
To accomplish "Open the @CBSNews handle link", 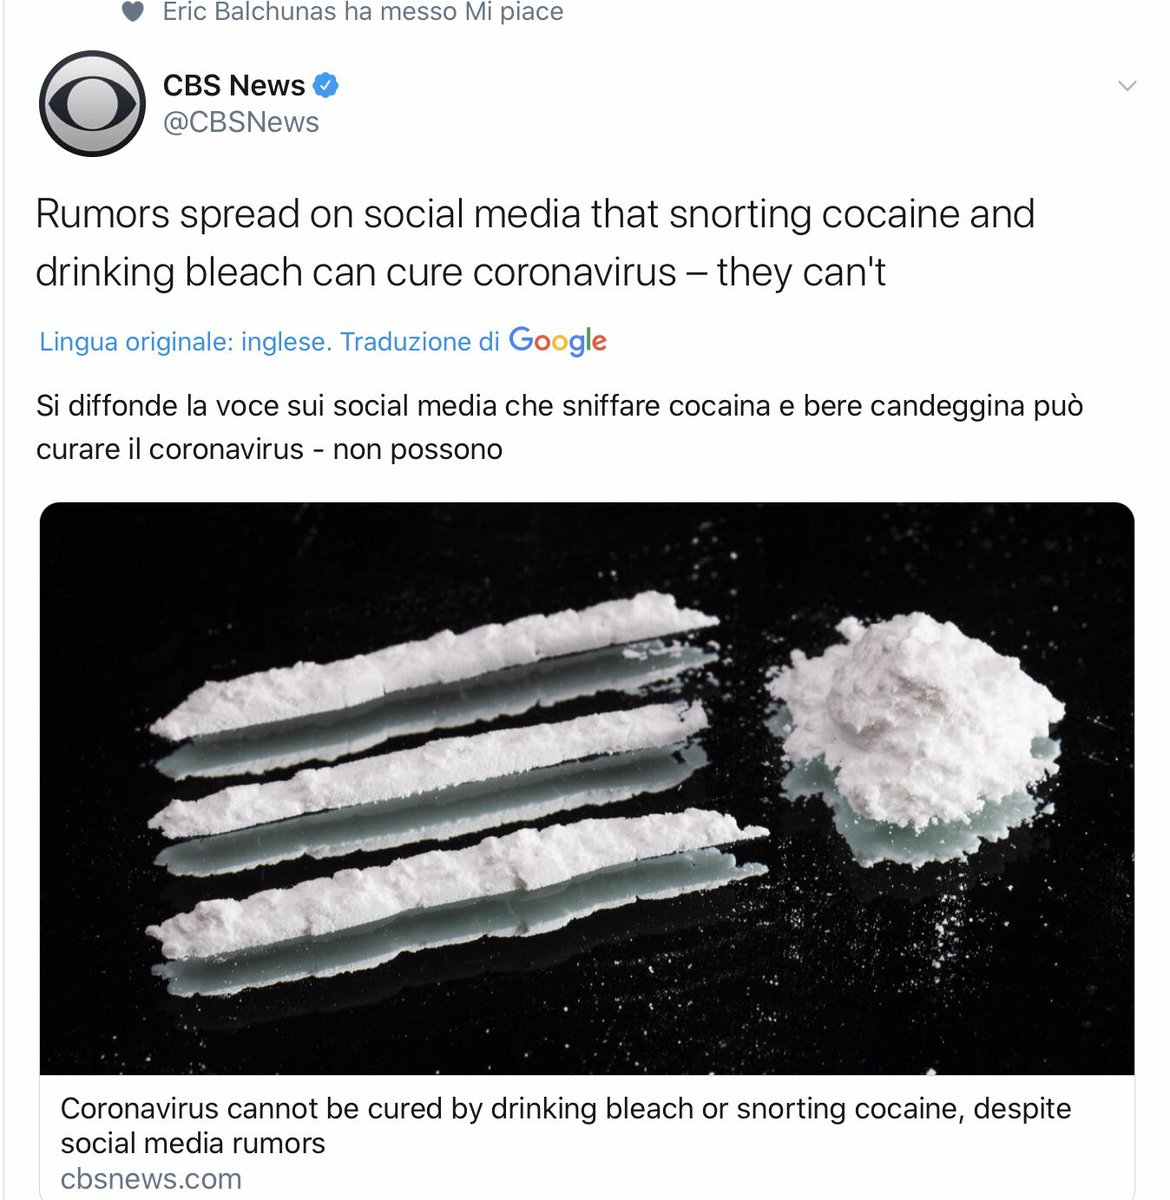I will [241, 122].
